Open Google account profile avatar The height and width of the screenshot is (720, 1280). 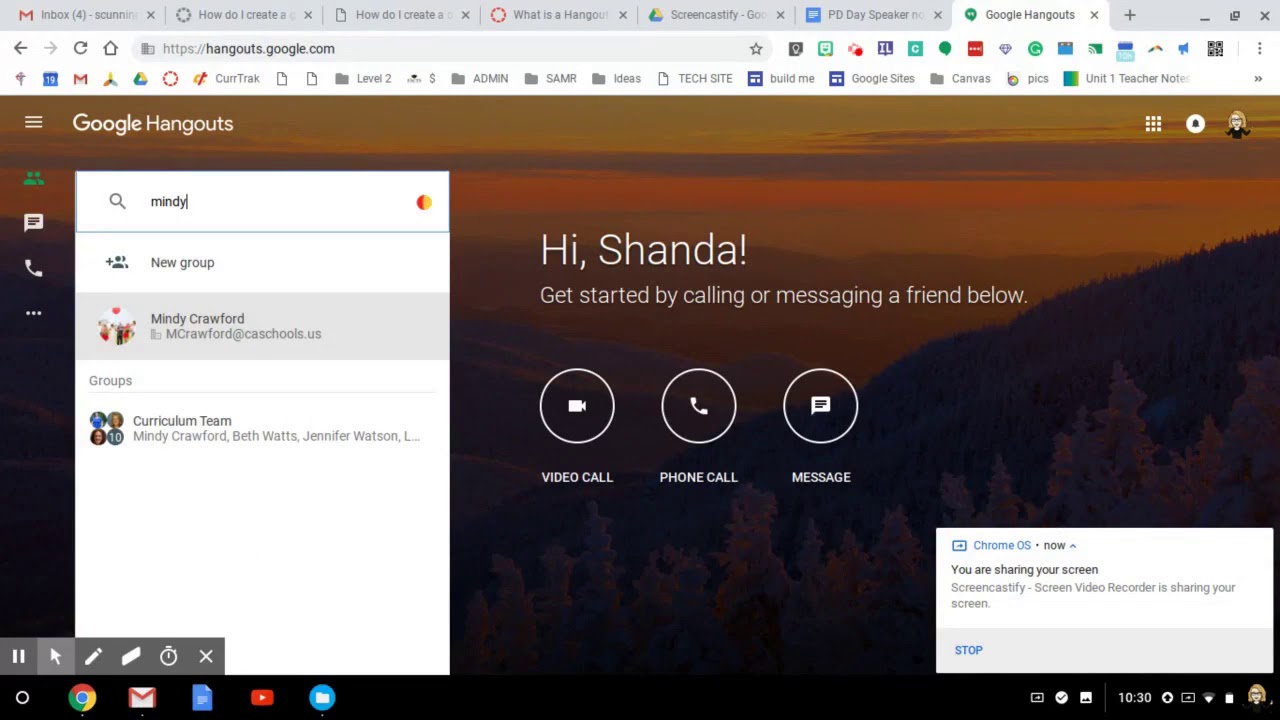click(1237, 124)
